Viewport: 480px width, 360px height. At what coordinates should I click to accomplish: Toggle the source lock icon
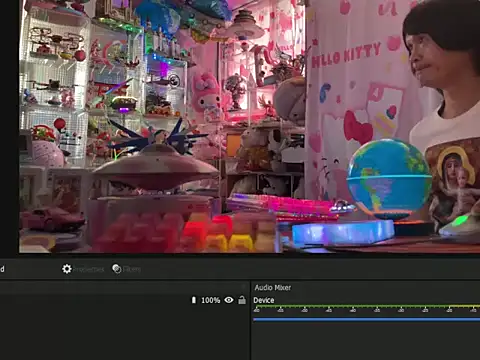coord(242,300)
